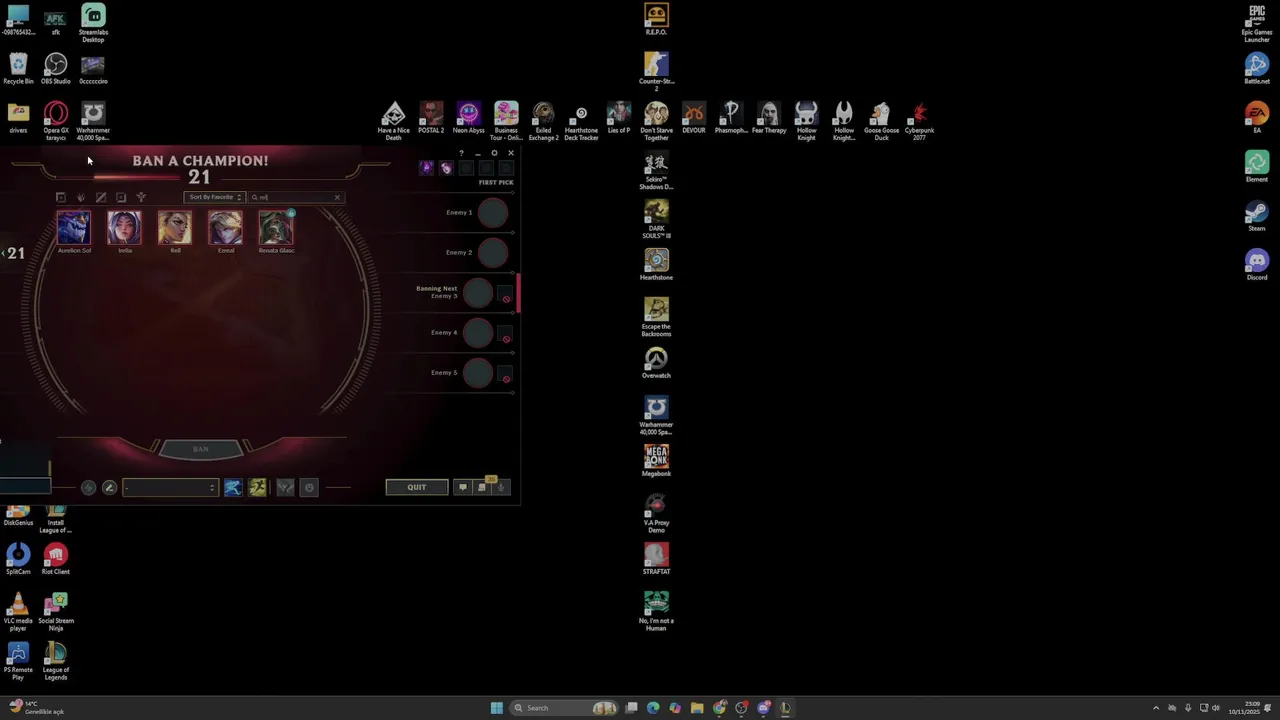
Task: Launch Overwatch desktop shortcut
Action: [x=656, y=363]
